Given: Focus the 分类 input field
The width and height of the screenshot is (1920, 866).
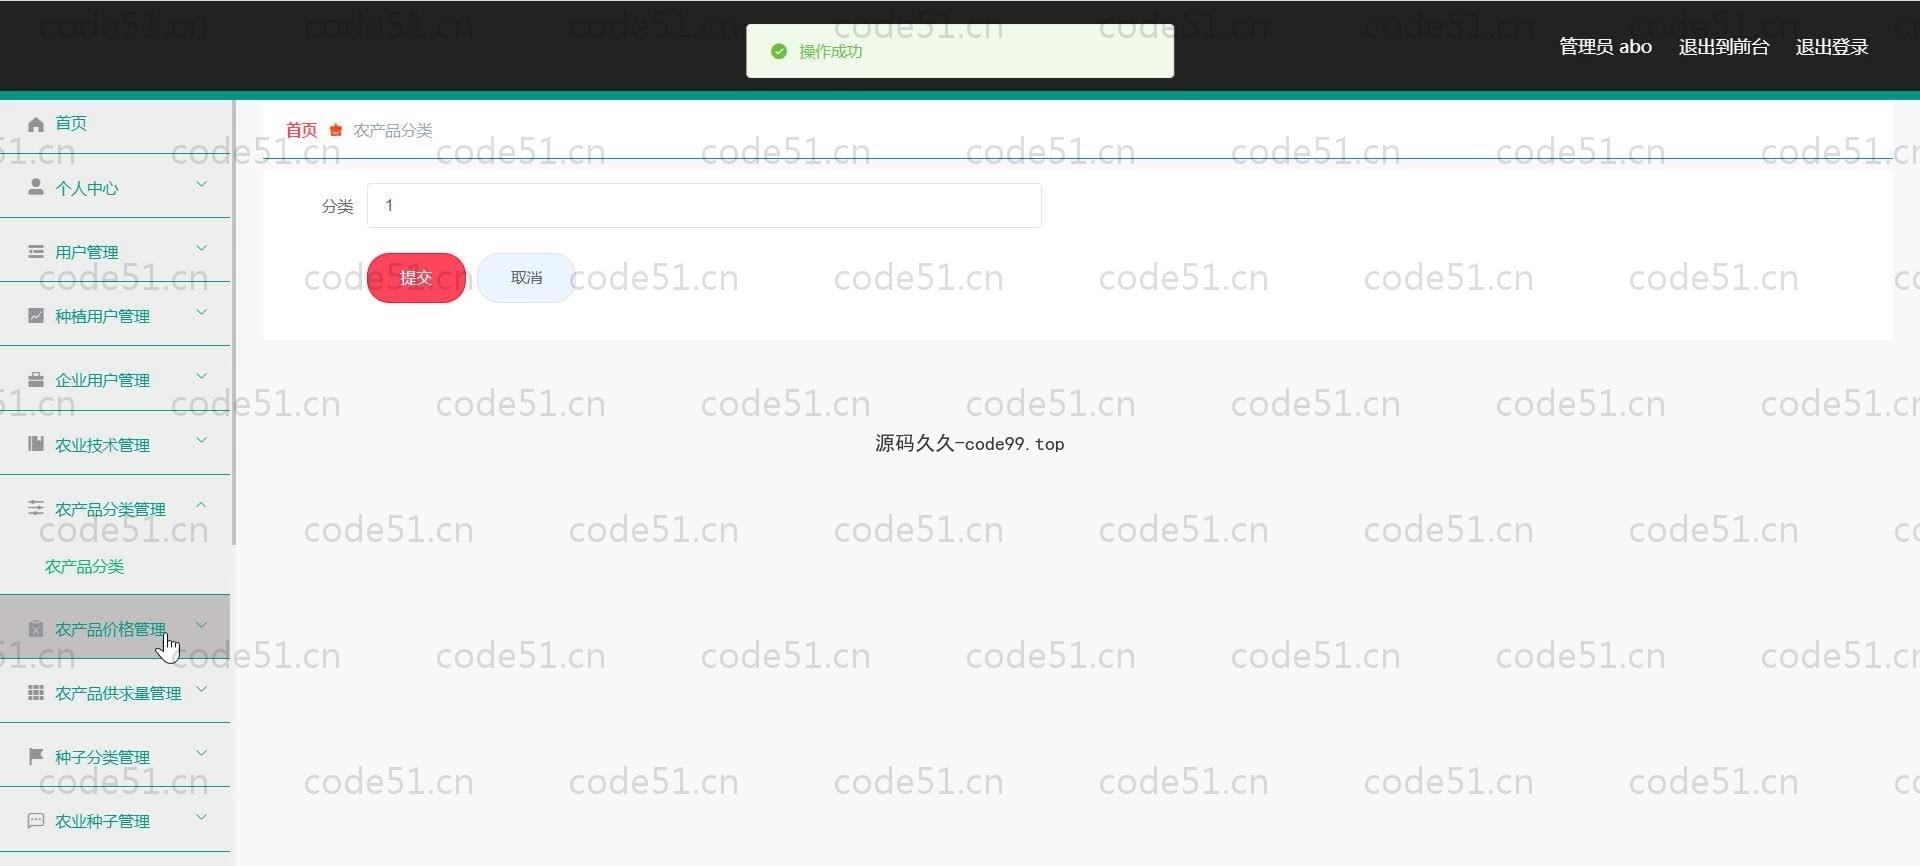Looking at the screenshot, I should pyautogui.click(x=704, y=205).
